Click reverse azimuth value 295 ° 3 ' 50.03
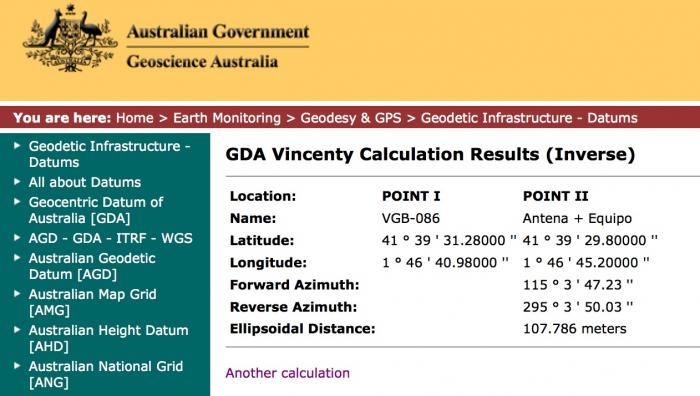The height and width of the screenshot is (396, 700). pos(578,307)
